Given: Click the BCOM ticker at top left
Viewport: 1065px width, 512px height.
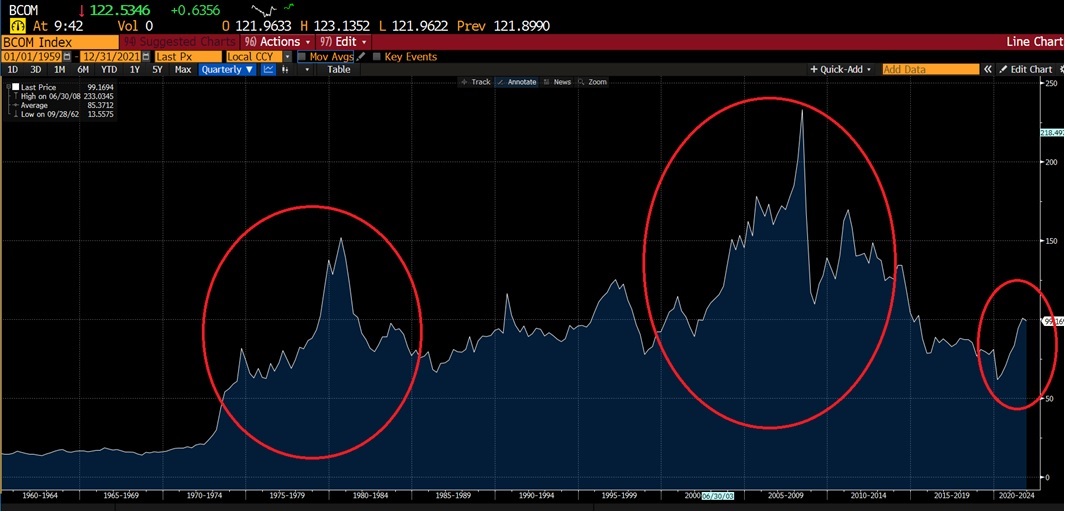Looking at the screenshot, I should (x=22, y=10).
